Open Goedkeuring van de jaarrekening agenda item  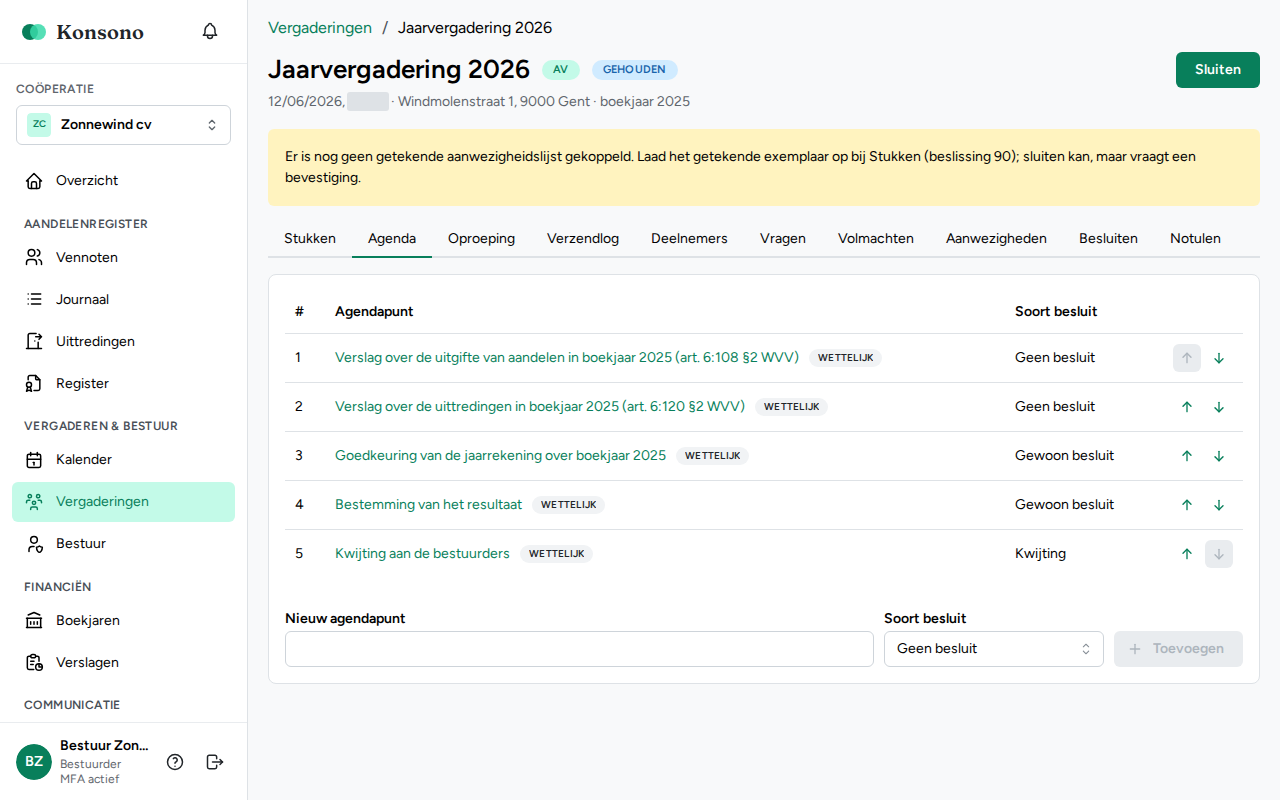pyautogui.click(x=500, y=456)
